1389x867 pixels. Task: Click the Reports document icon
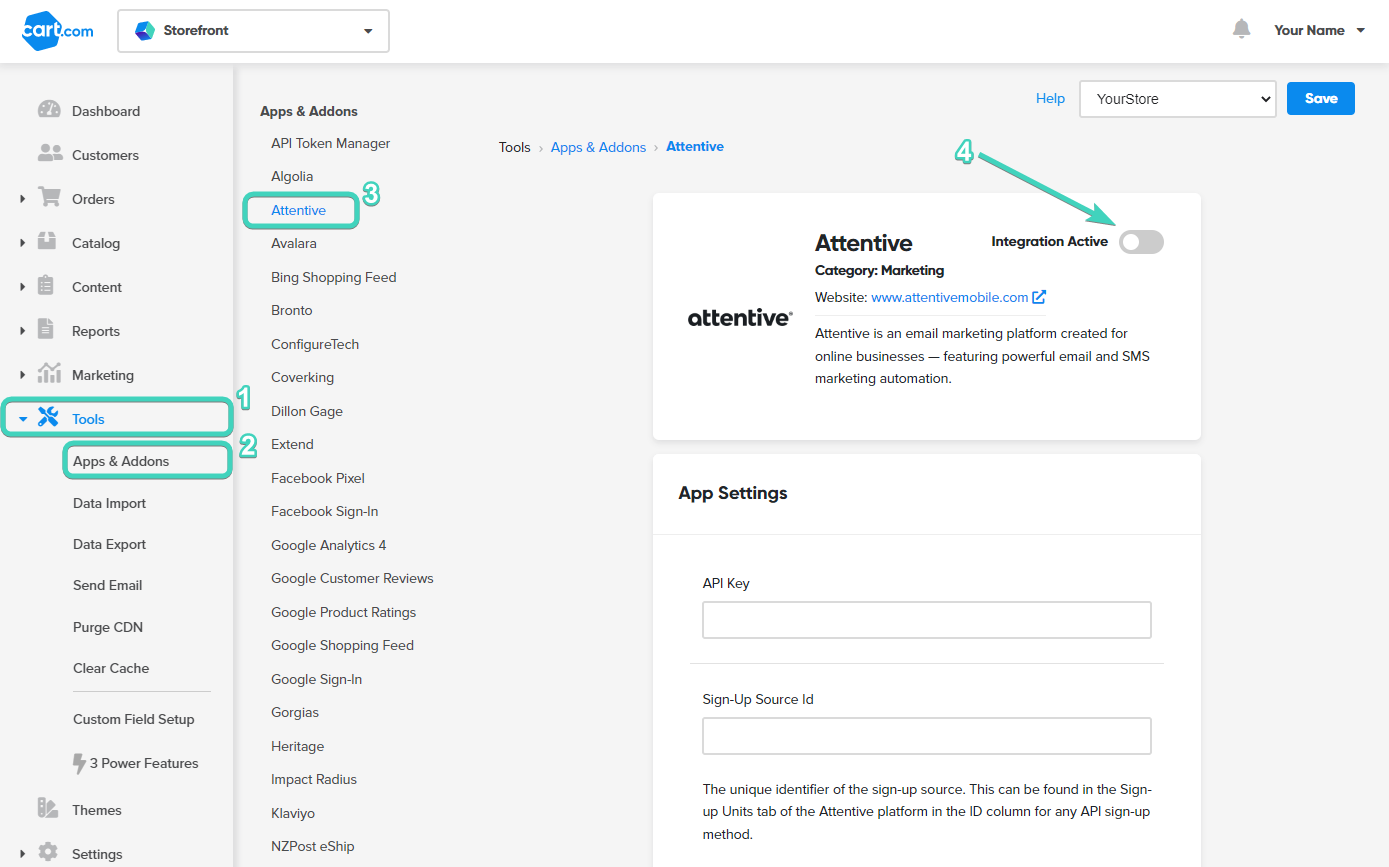[x=46, y=329]
